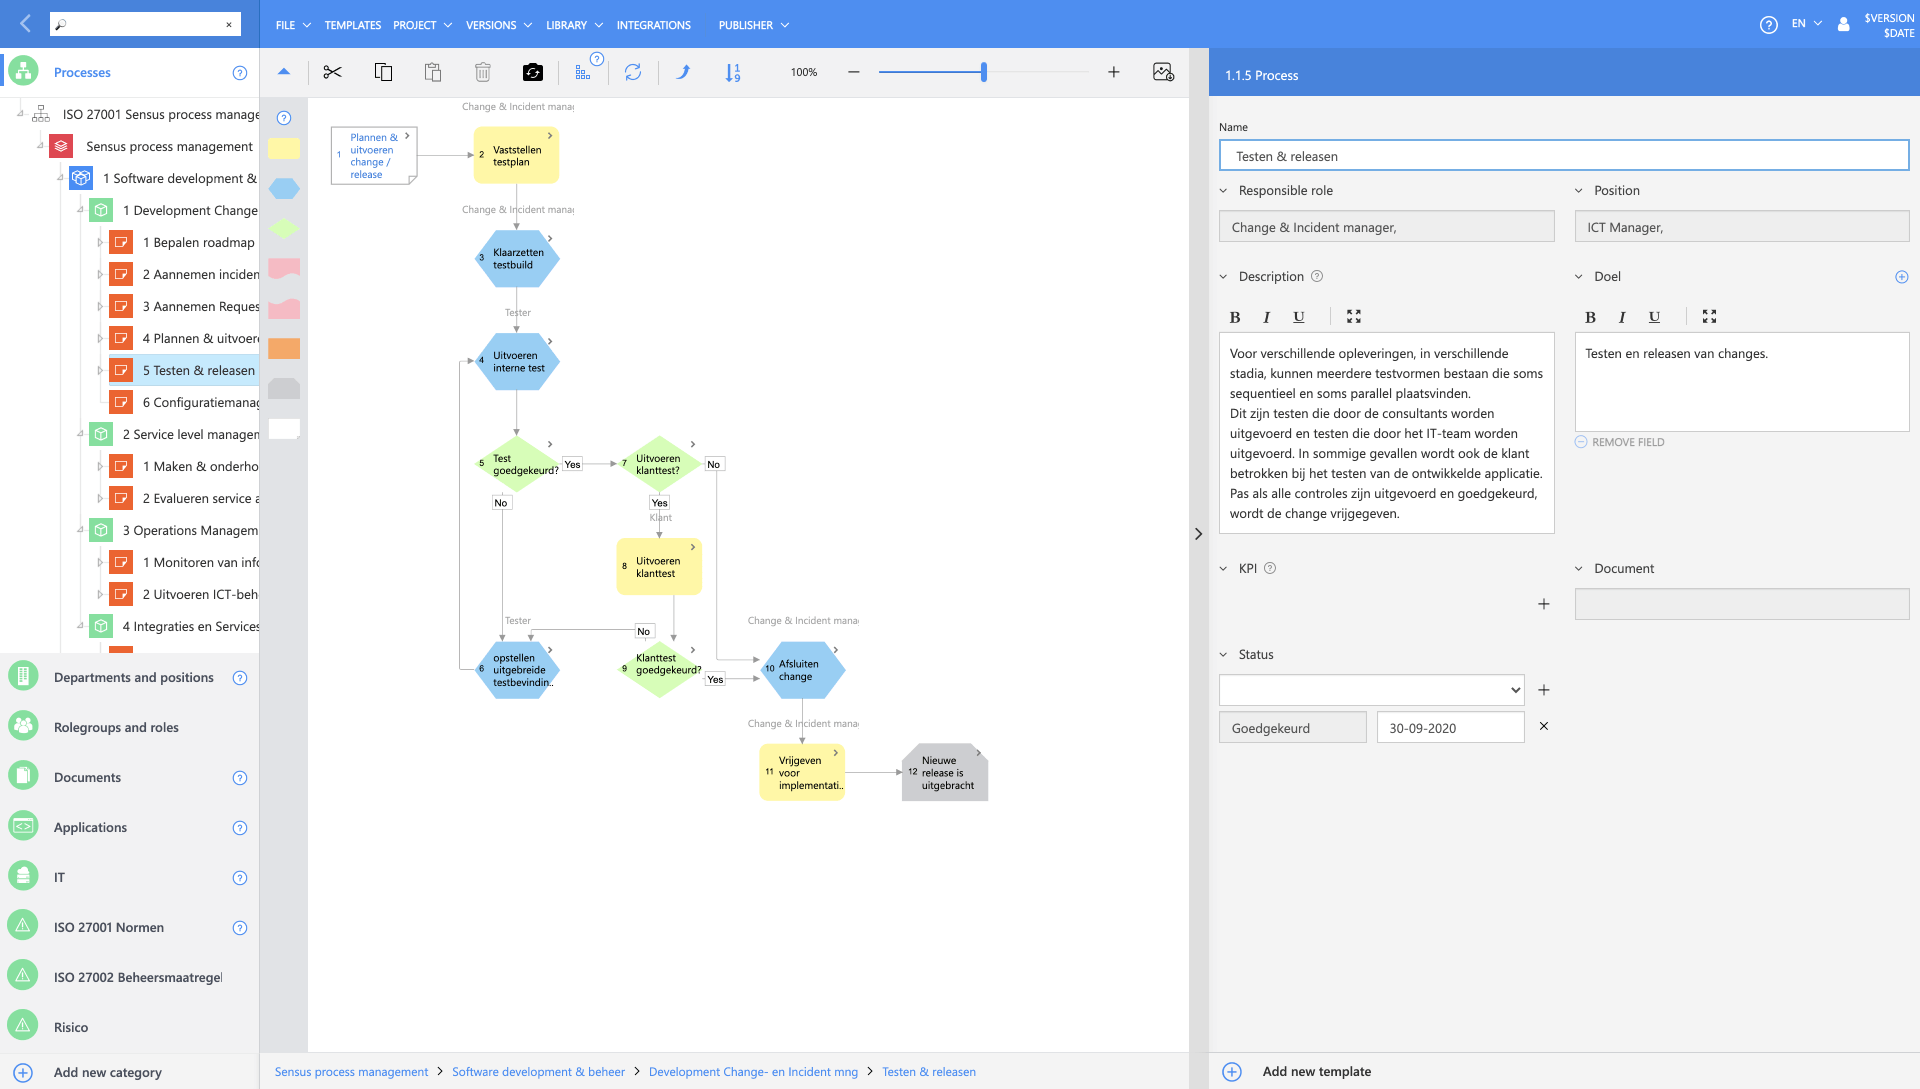Select the green diamond shape swatch
The image size is (1920, 1089).
pyautogui.click(x=284, y=228)
